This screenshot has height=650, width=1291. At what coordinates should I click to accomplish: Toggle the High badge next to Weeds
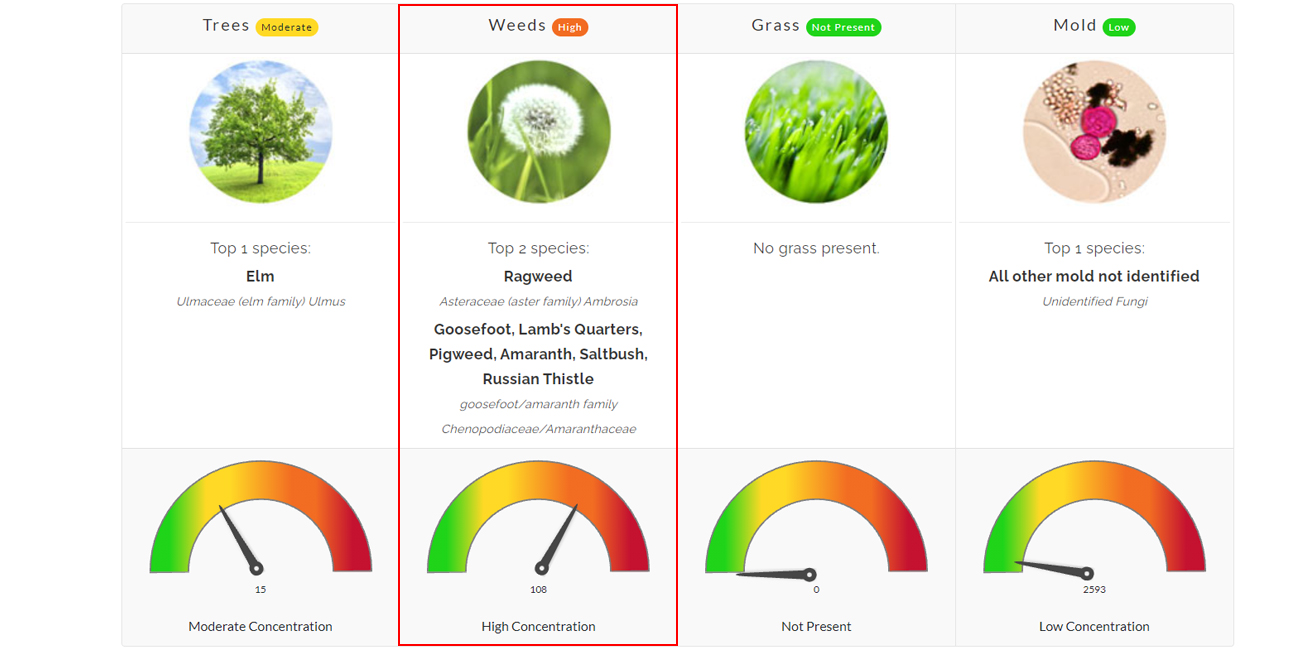(569, 27)
